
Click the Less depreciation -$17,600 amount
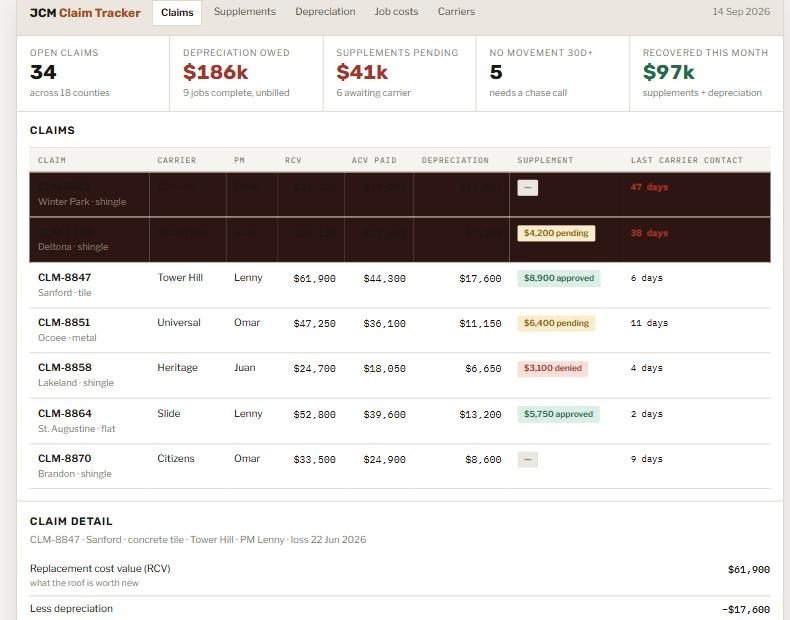[x=746, y=609]
